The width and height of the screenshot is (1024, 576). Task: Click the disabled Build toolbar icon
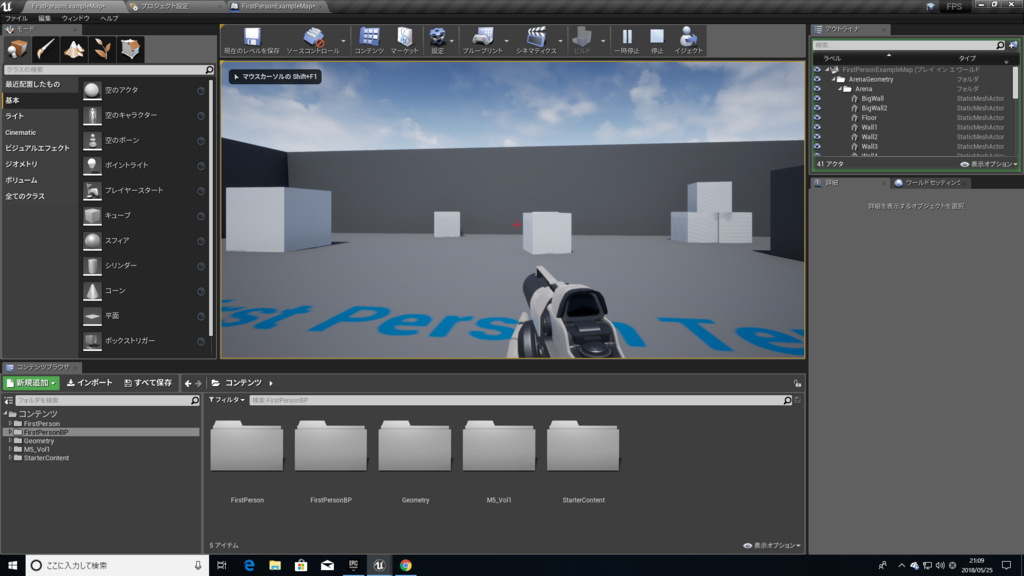(x=581, y=40)
